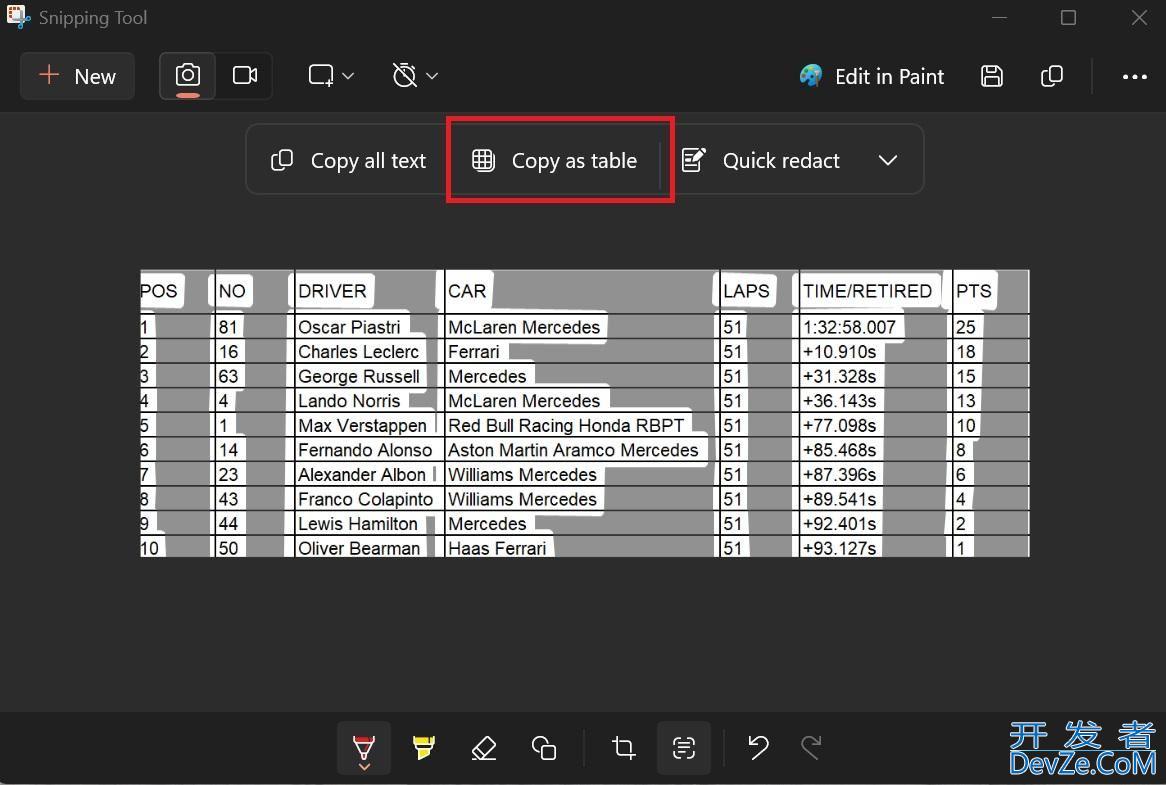The height and width of the screenshot is (785, 1166).
Task: Select the 'Alexander Albon' text
Action: click(x=361, y=474)
